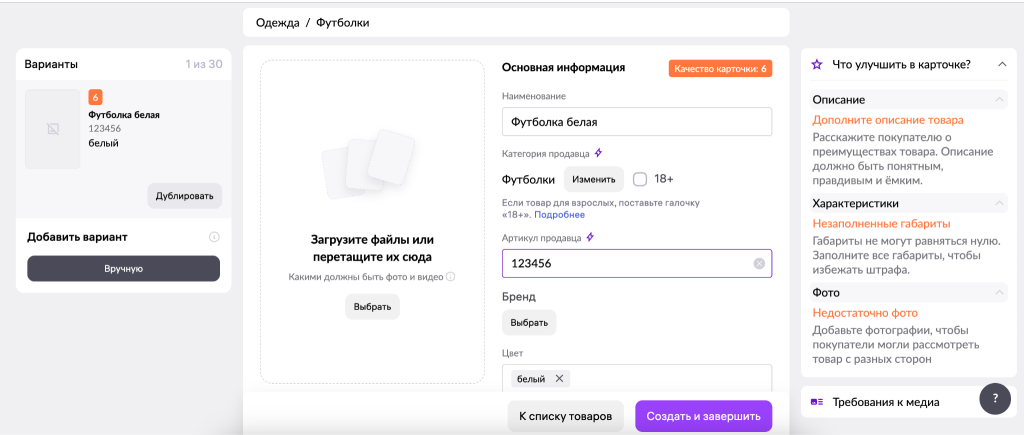
Task: Clear the Артикул продавца field with the X icon
Action: coord(759,264)
